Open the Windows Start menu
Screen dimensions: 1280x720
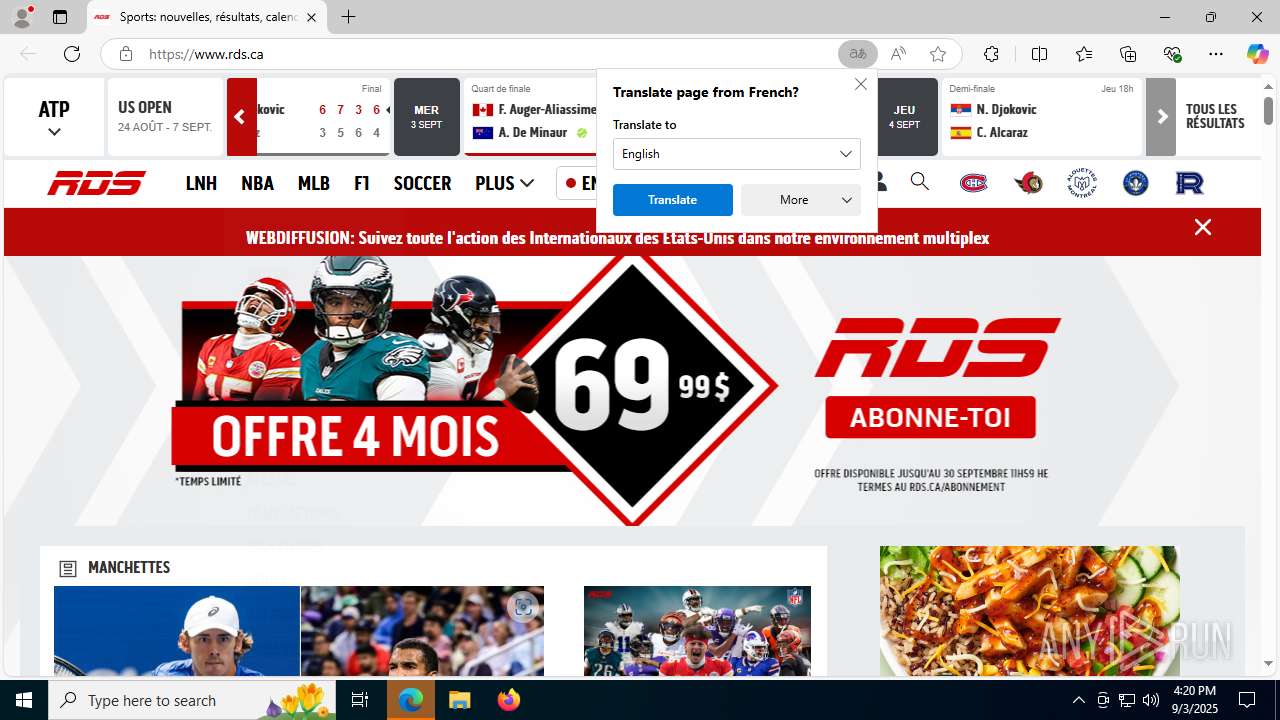[24, 700]
